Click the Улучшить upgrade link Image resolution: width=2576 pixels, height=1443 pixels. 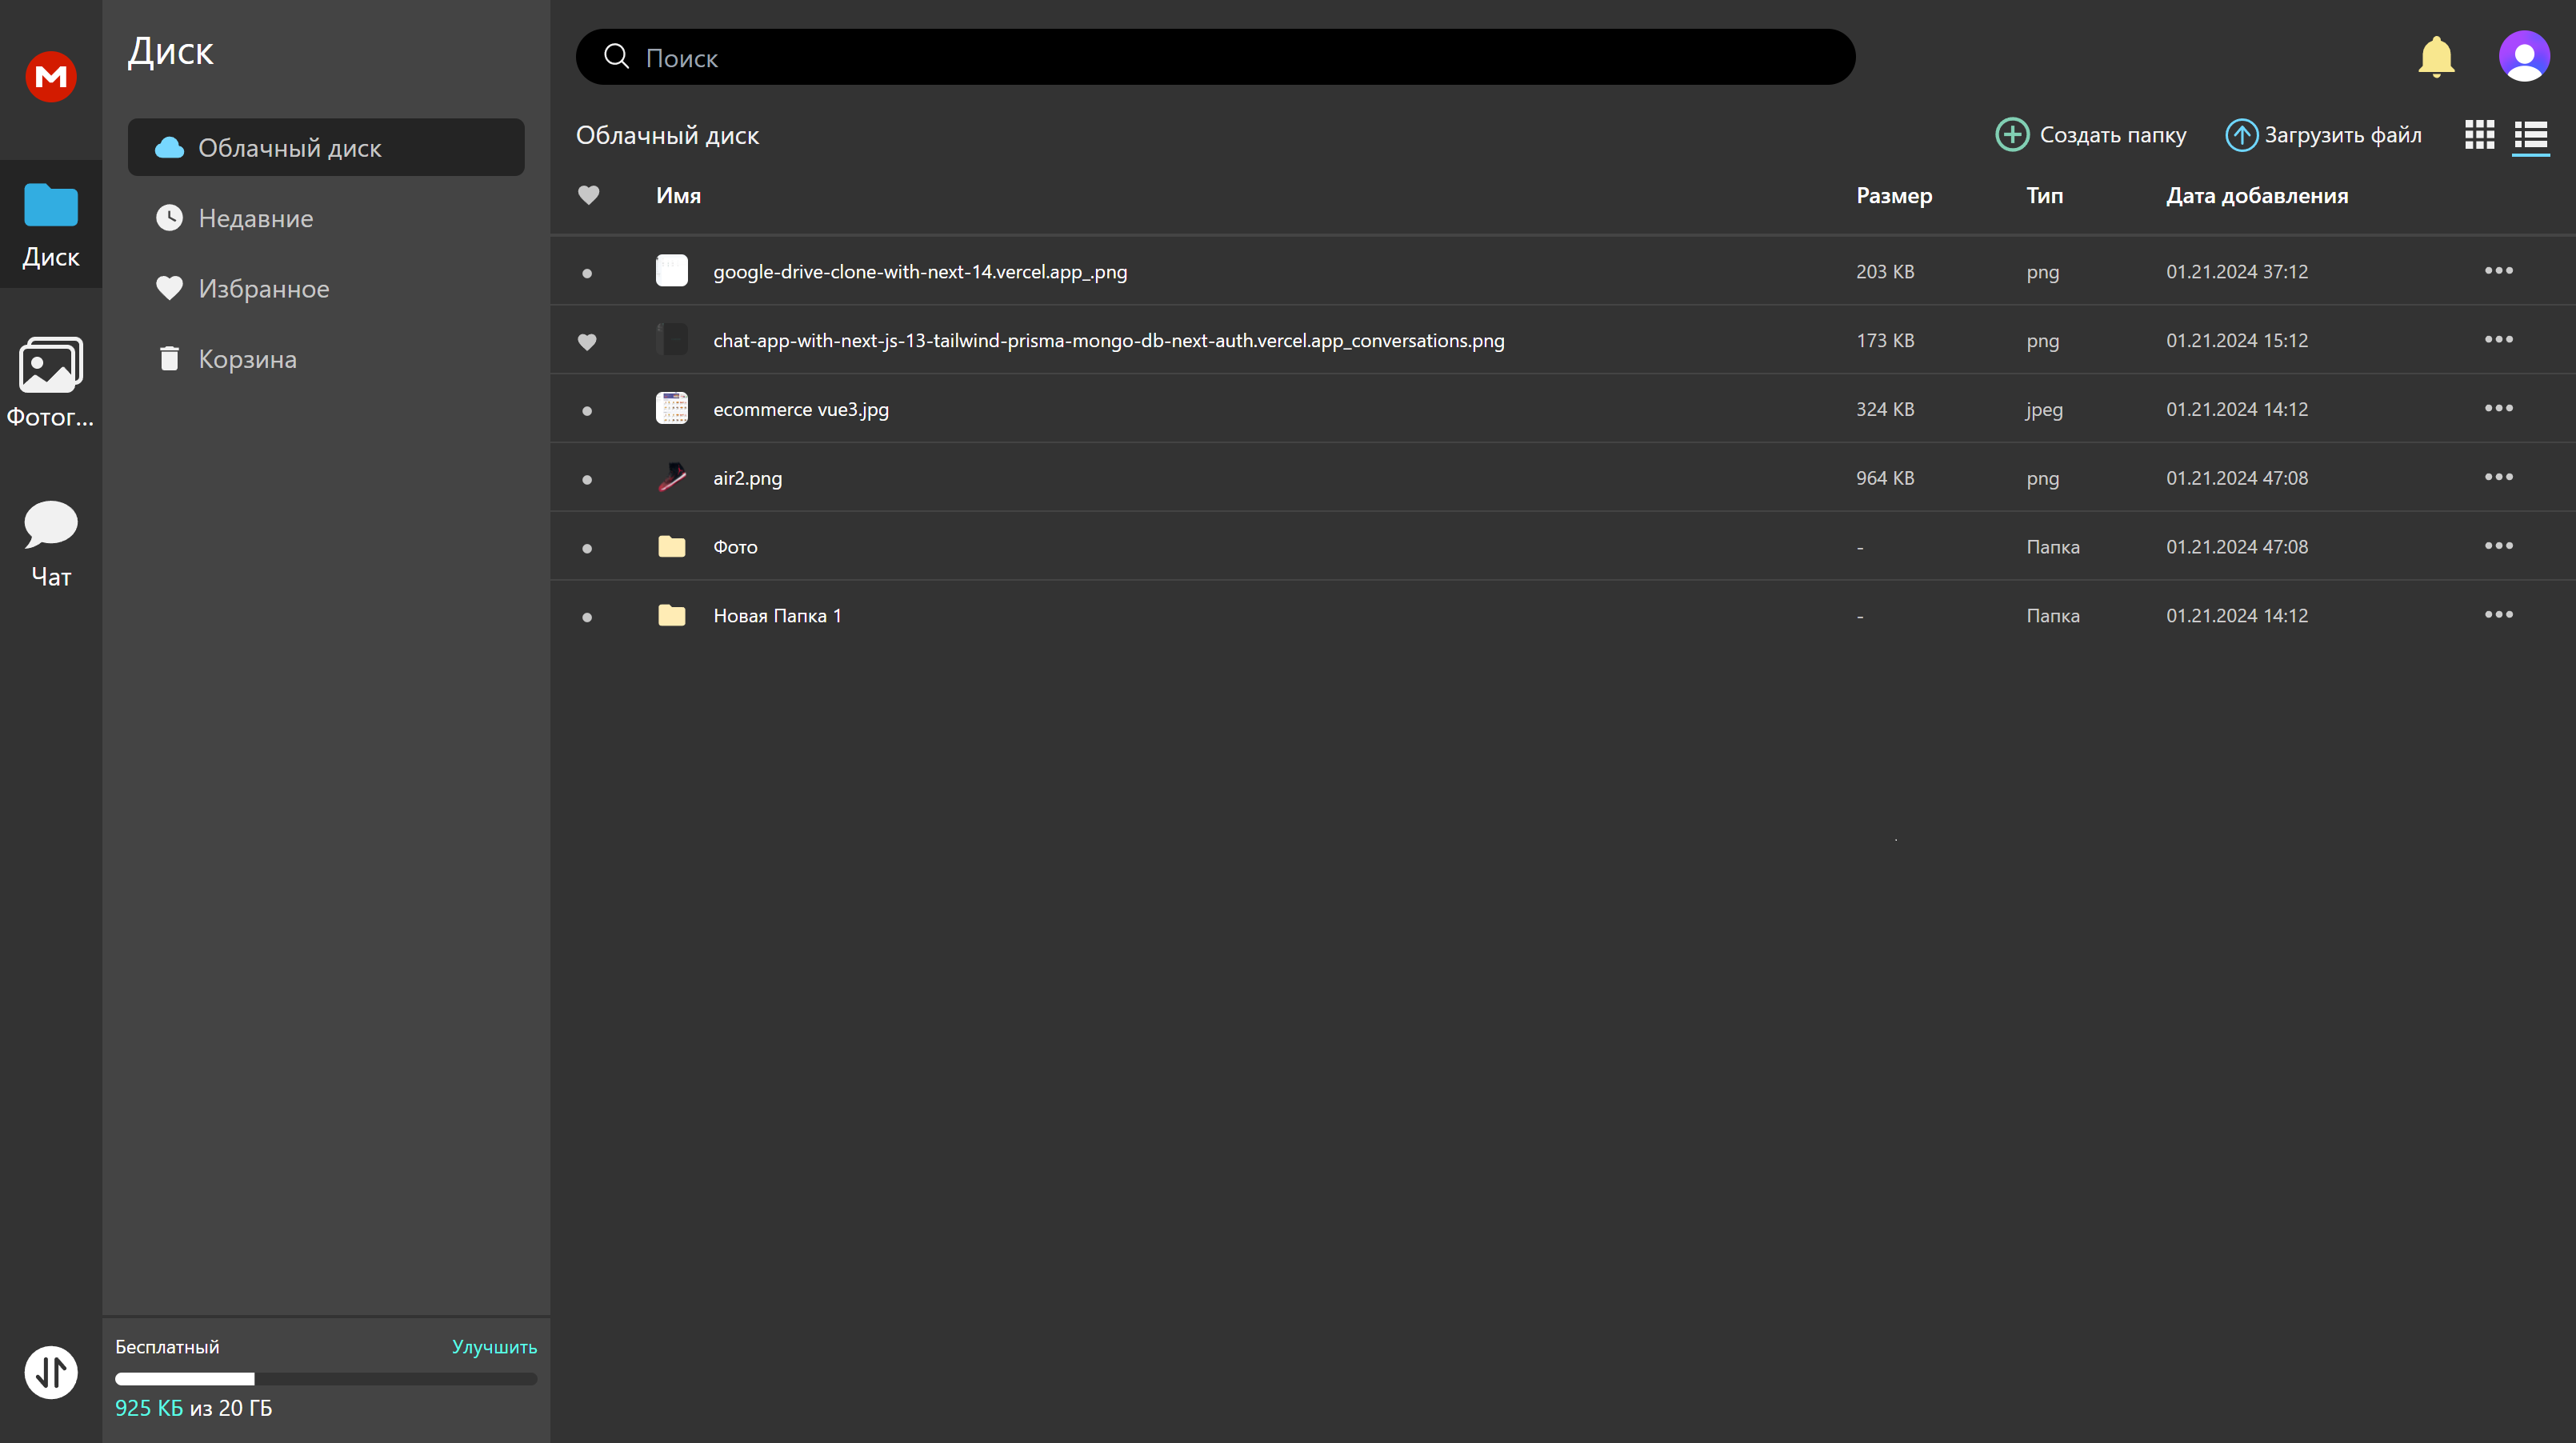point(494,1346)
